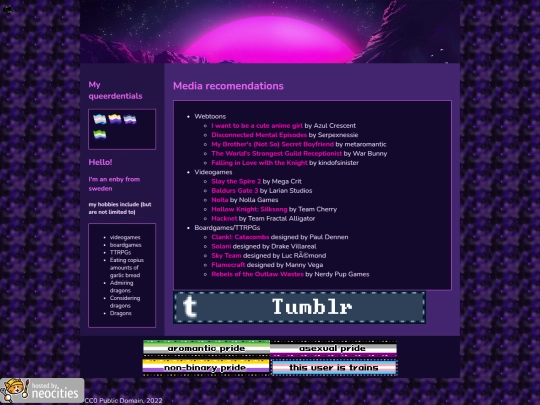Open 'Falling in Love with the Knight' link
The height and width of the screenshot is (405, 540).
(x=259, y=163)
